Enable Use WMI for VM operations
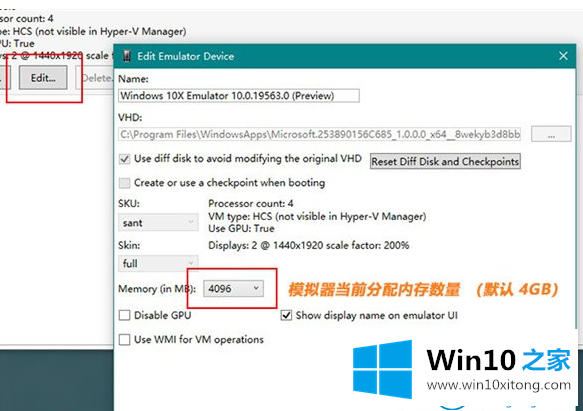Screen dimensions: 583x411 click(x=125, y=340)
